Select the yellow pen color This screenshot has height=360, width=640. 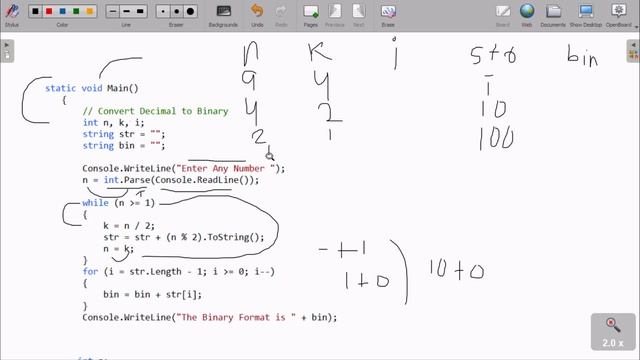click(x=90, y=11)
